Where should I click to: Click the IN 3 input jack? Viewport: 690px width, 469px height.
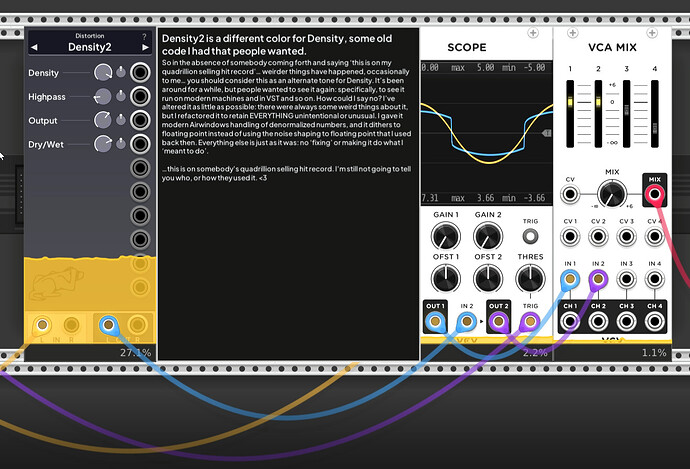point(626,279)
